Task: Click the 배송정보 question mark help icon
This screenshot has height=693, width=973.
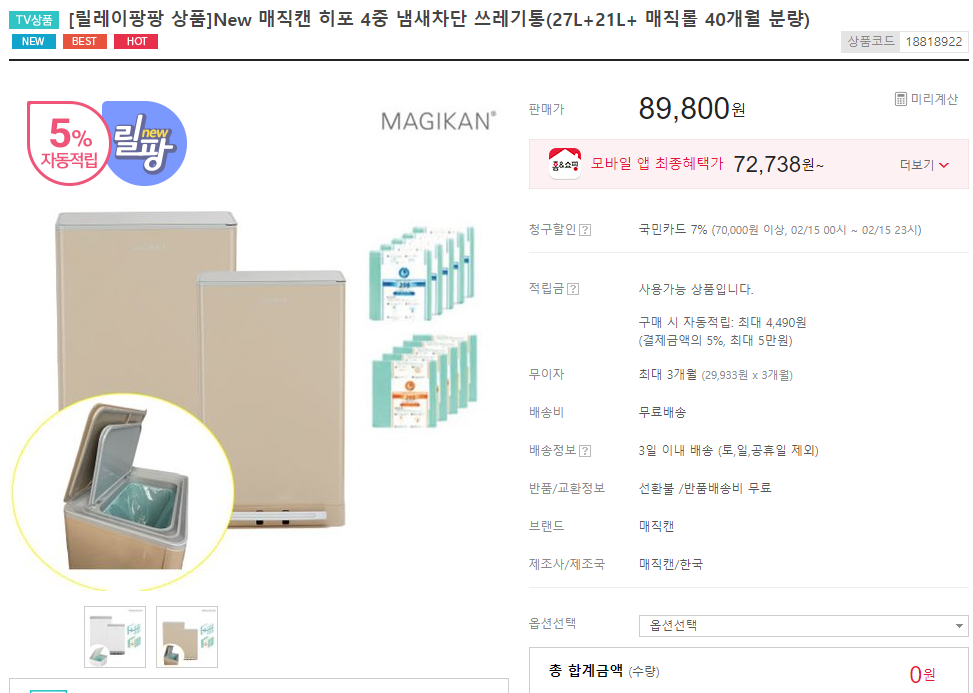Action: click(x=585, y=451)
